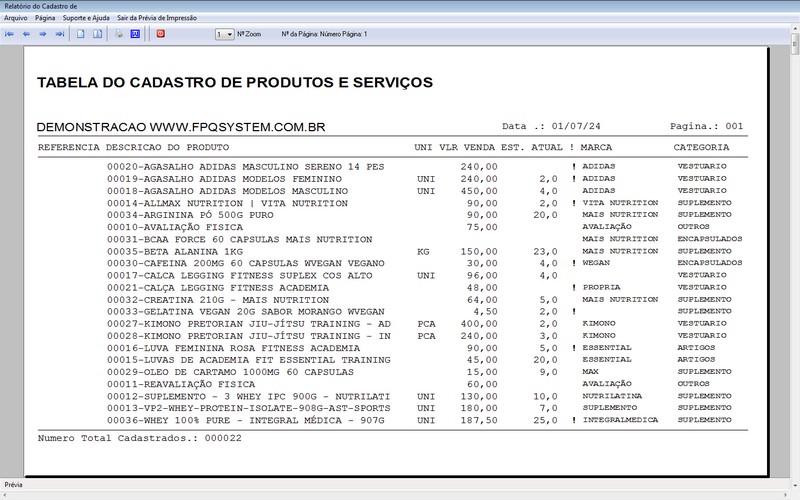Image resolution: width=800 pixels, height=500 pixels.
Task: Click the printer icon in toolbar
Action: point(119,34)
